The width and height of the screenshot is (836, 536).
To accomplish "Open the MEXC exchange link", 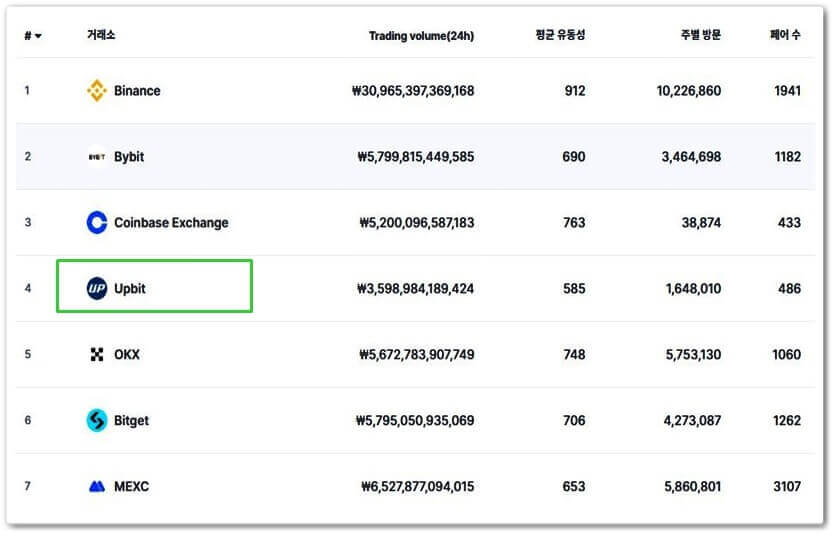I will click(x=131, y=487).
